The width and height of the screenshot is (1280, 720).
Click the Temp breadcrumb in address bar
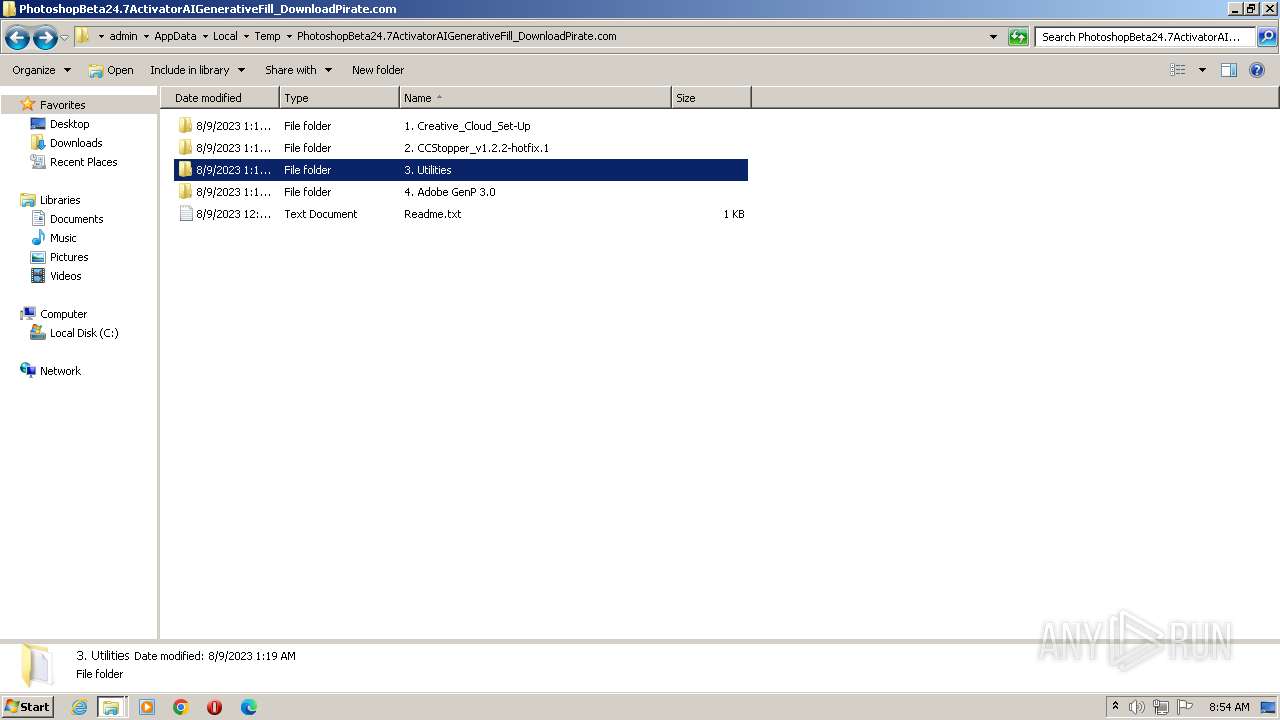(x=267, y=36)
